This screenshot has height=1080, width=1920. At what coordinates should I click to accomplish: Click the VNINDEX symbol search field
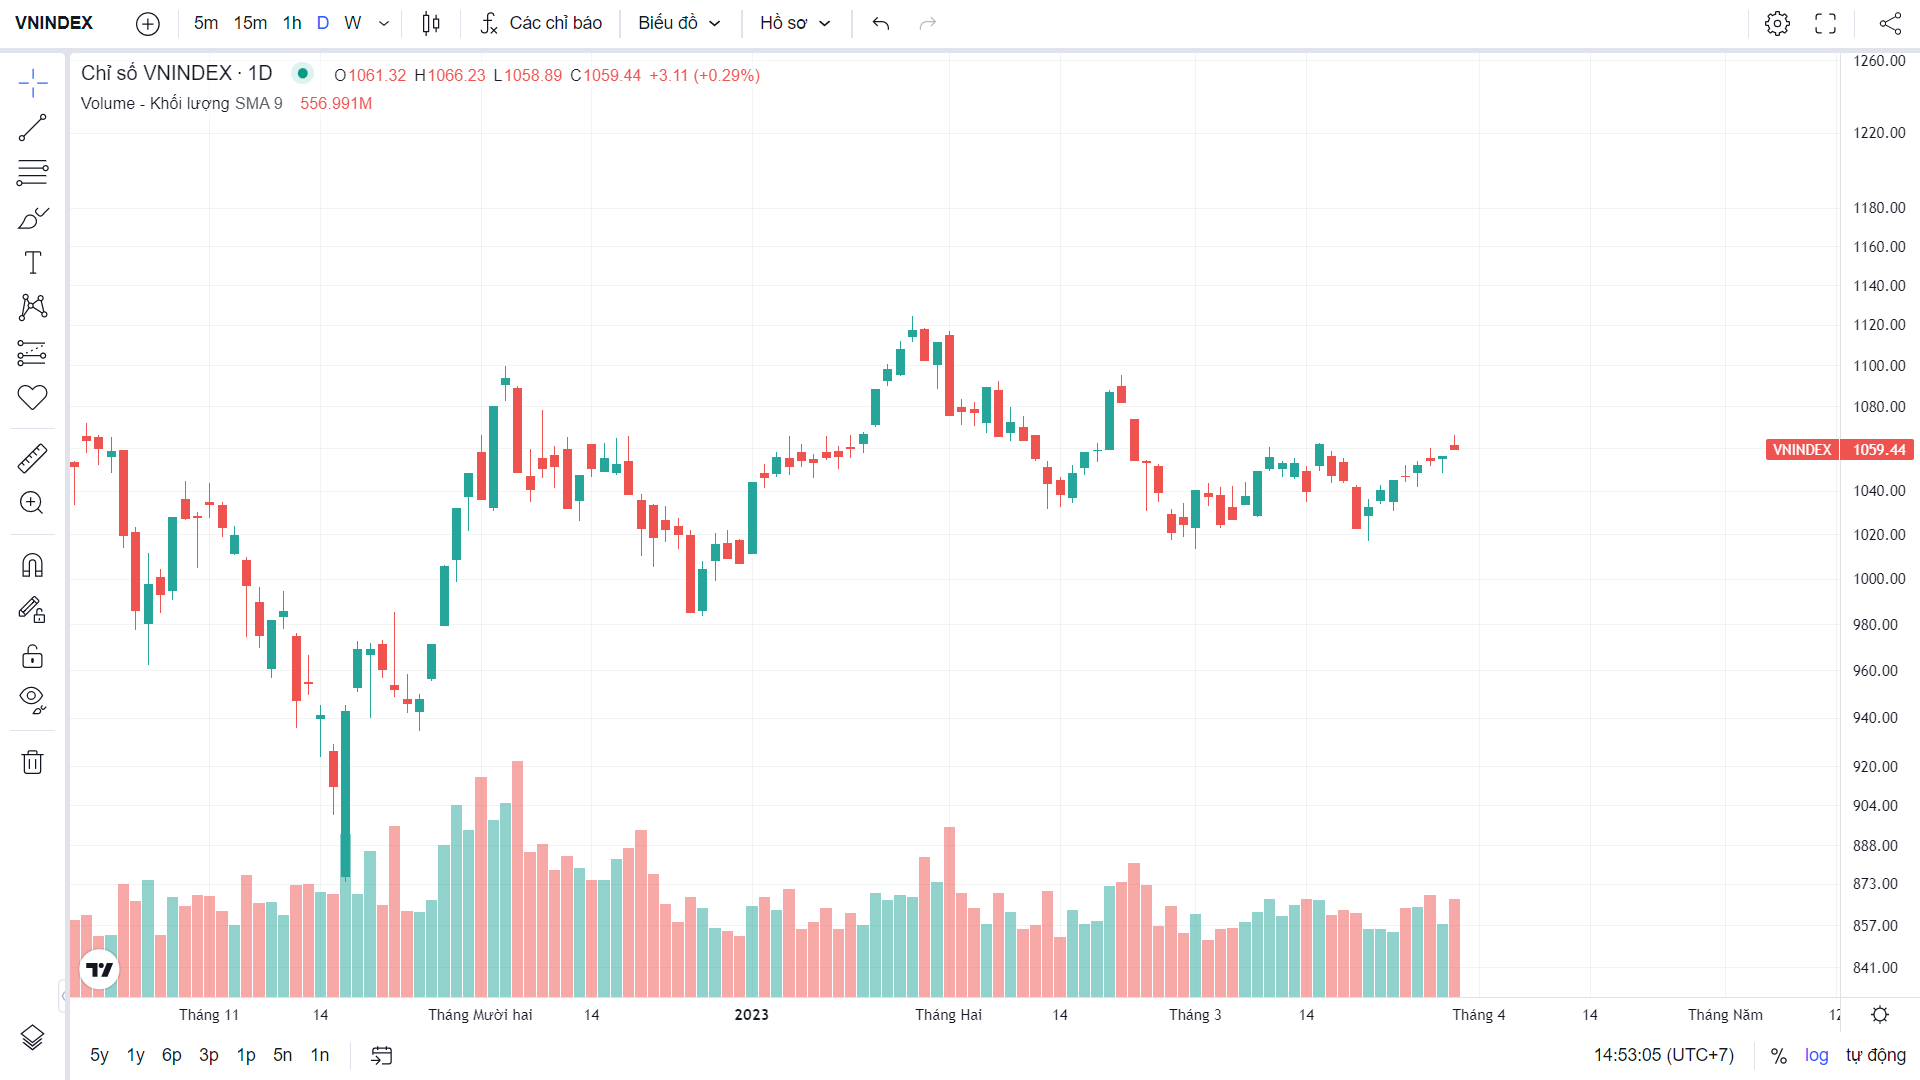pyautogui.click(x=54, y=23)
